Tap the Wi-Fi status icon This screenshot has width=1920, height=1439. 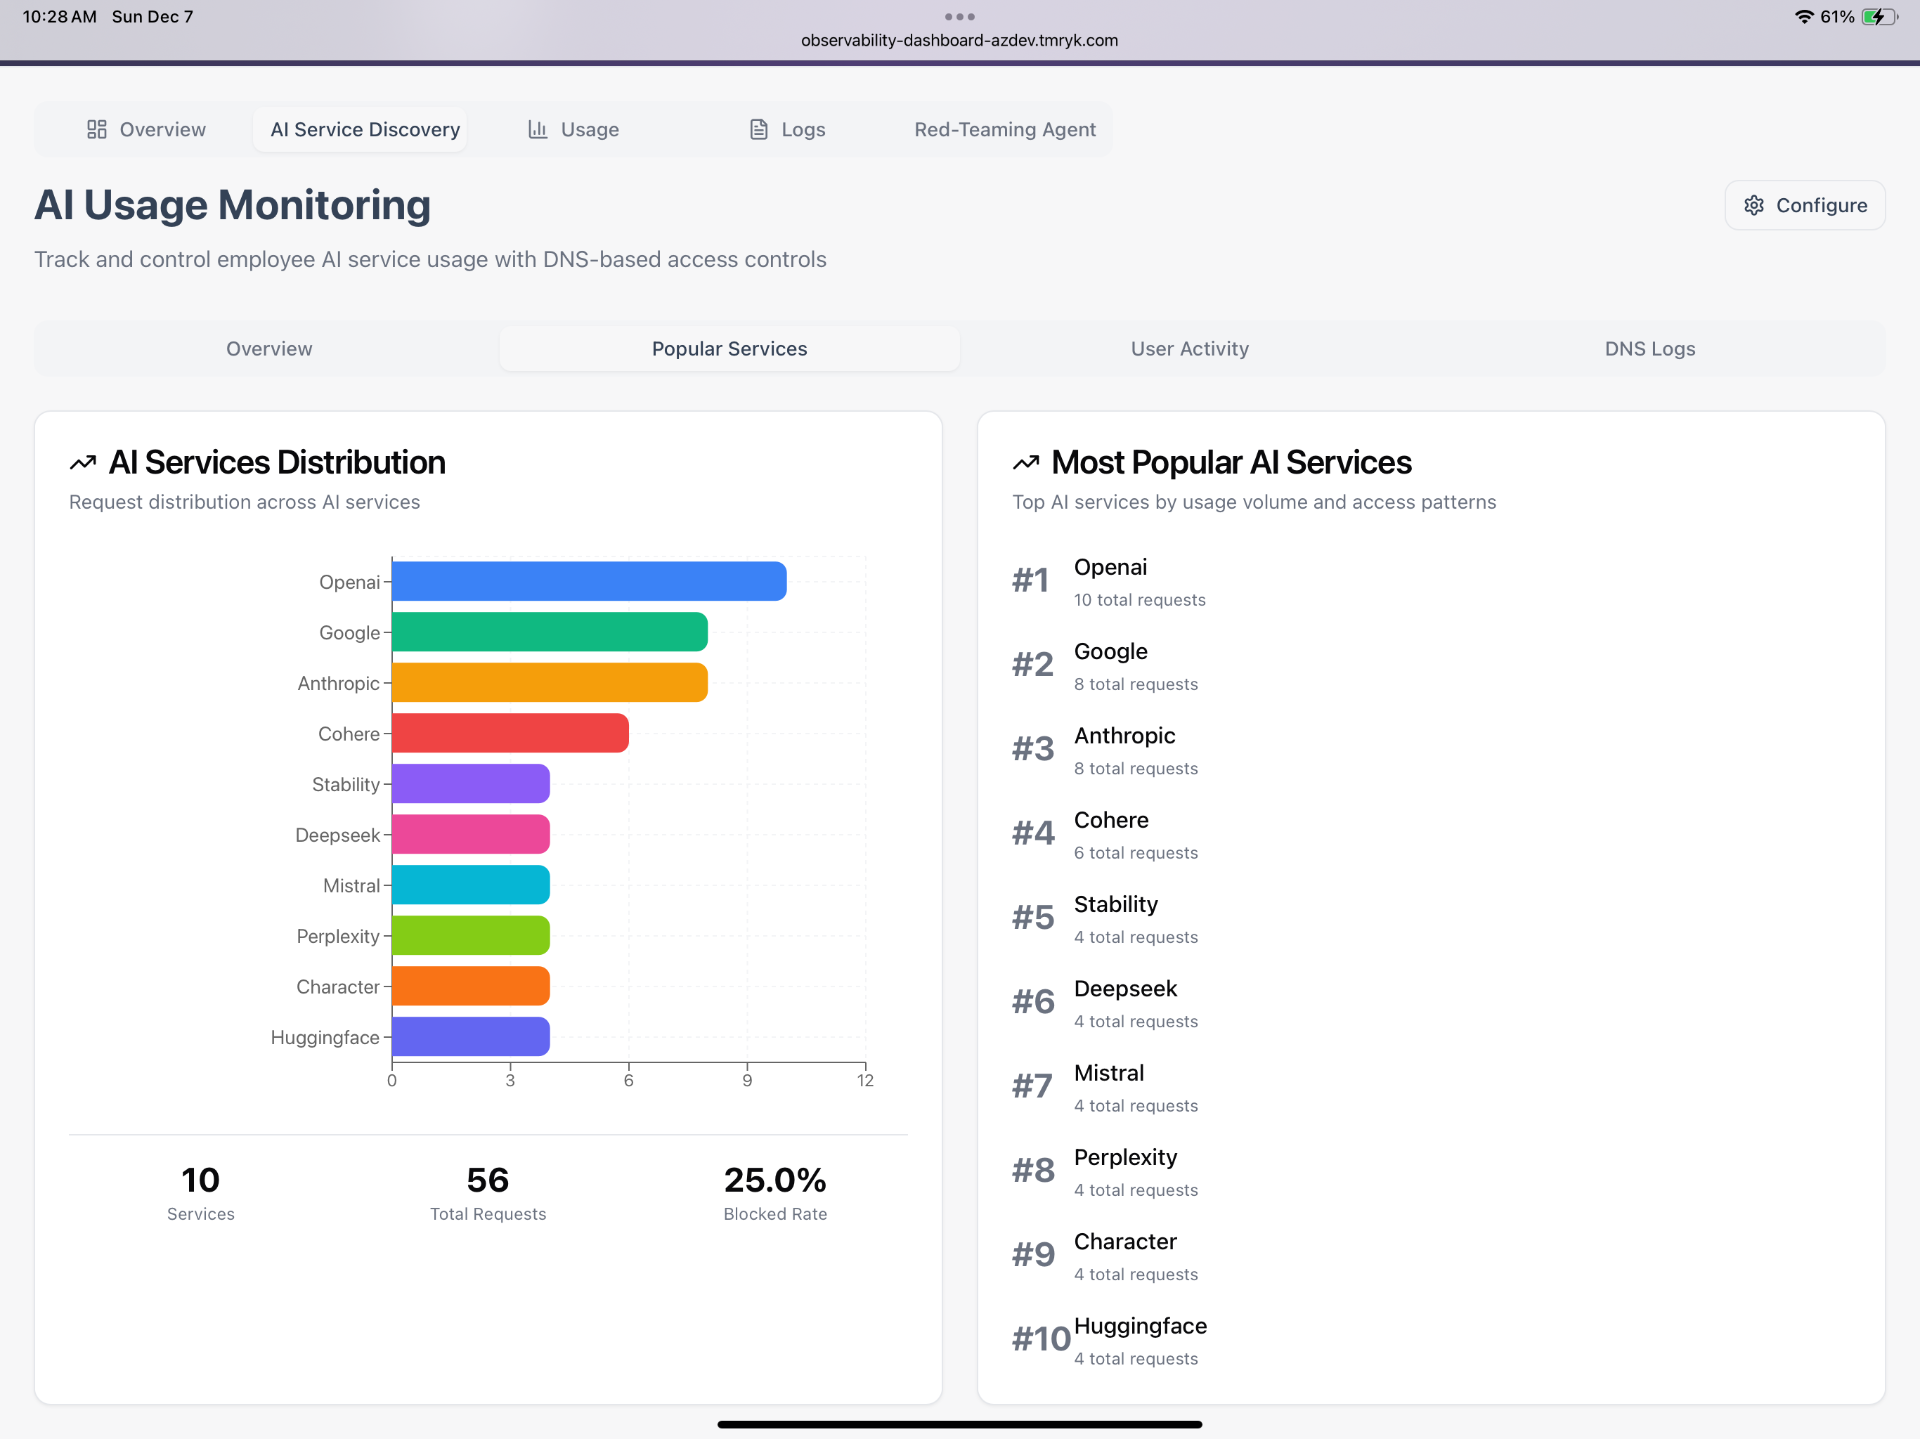(x=1804, y=17)
